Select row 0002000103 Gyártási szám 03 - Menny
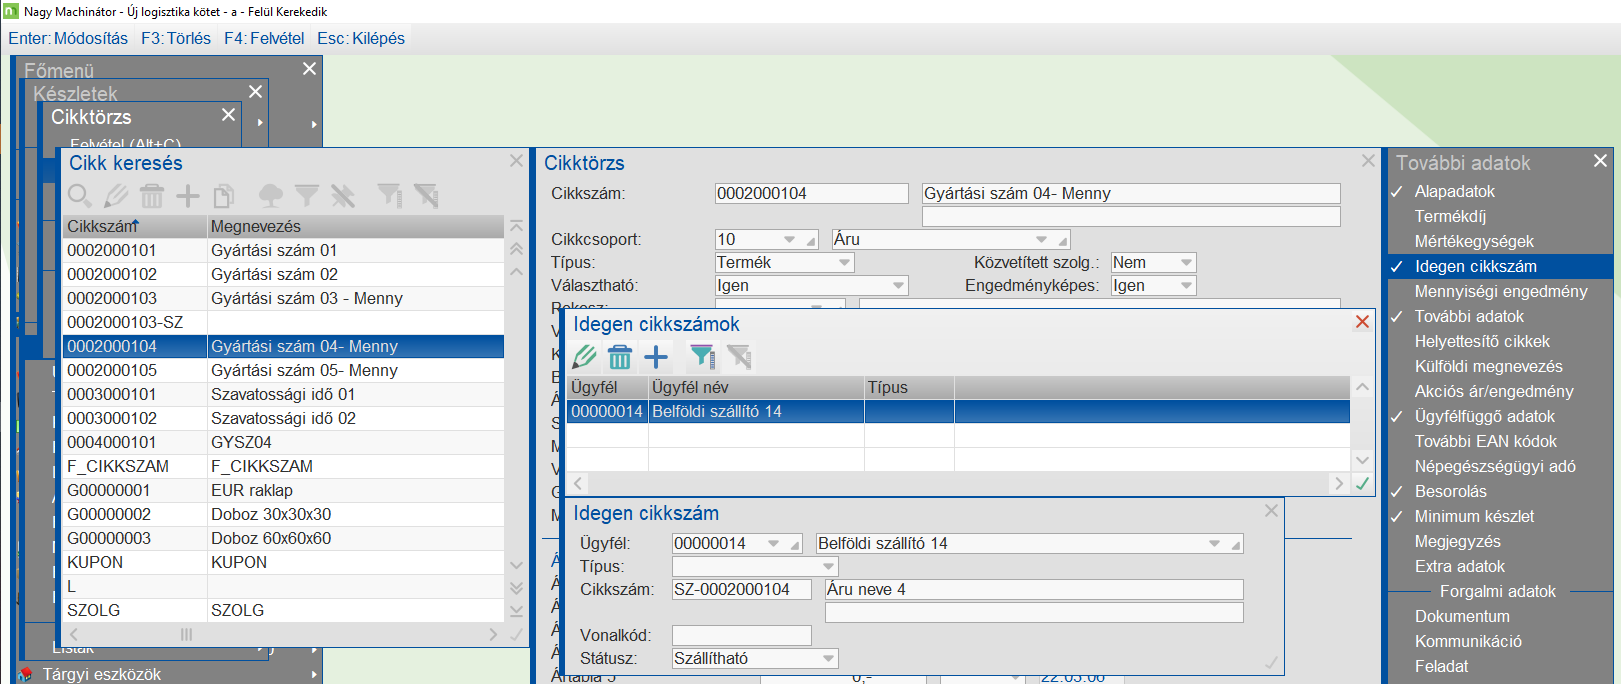The width and height of the screenshot is (1621, 684). (x=284, y=298)
